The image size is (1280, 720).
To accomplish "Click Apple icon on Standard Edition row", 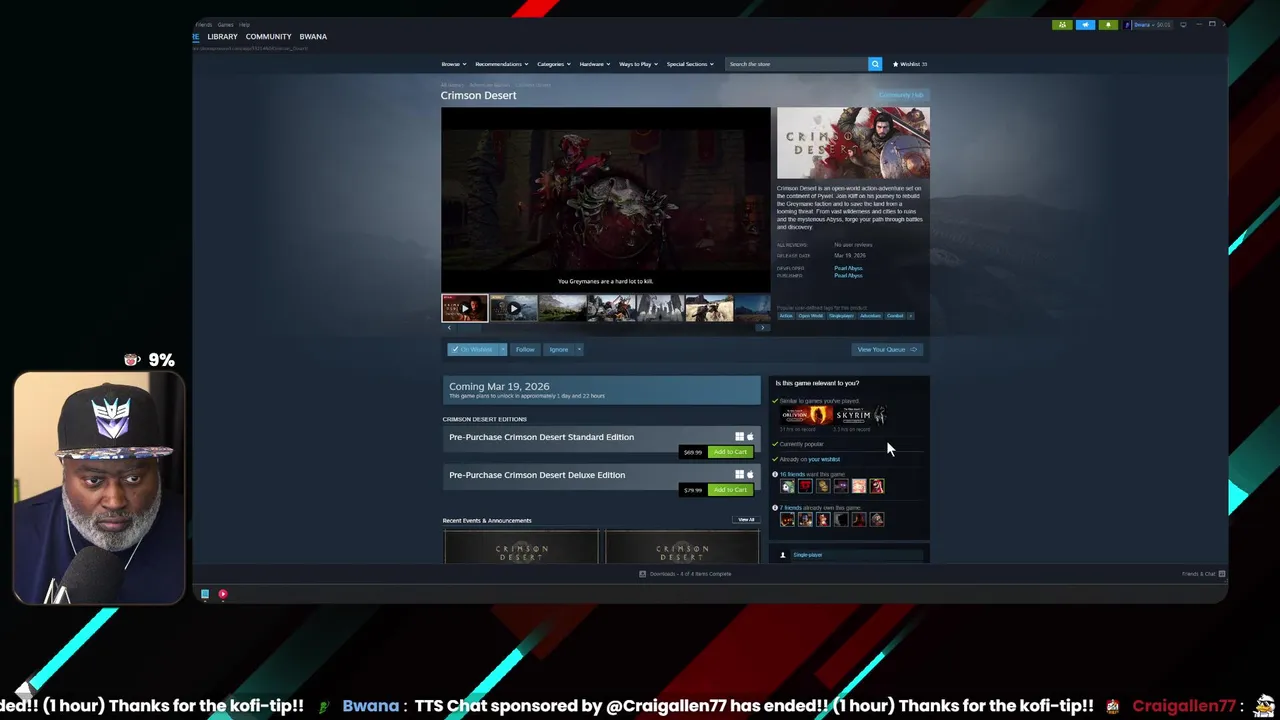I will (750, 437).
